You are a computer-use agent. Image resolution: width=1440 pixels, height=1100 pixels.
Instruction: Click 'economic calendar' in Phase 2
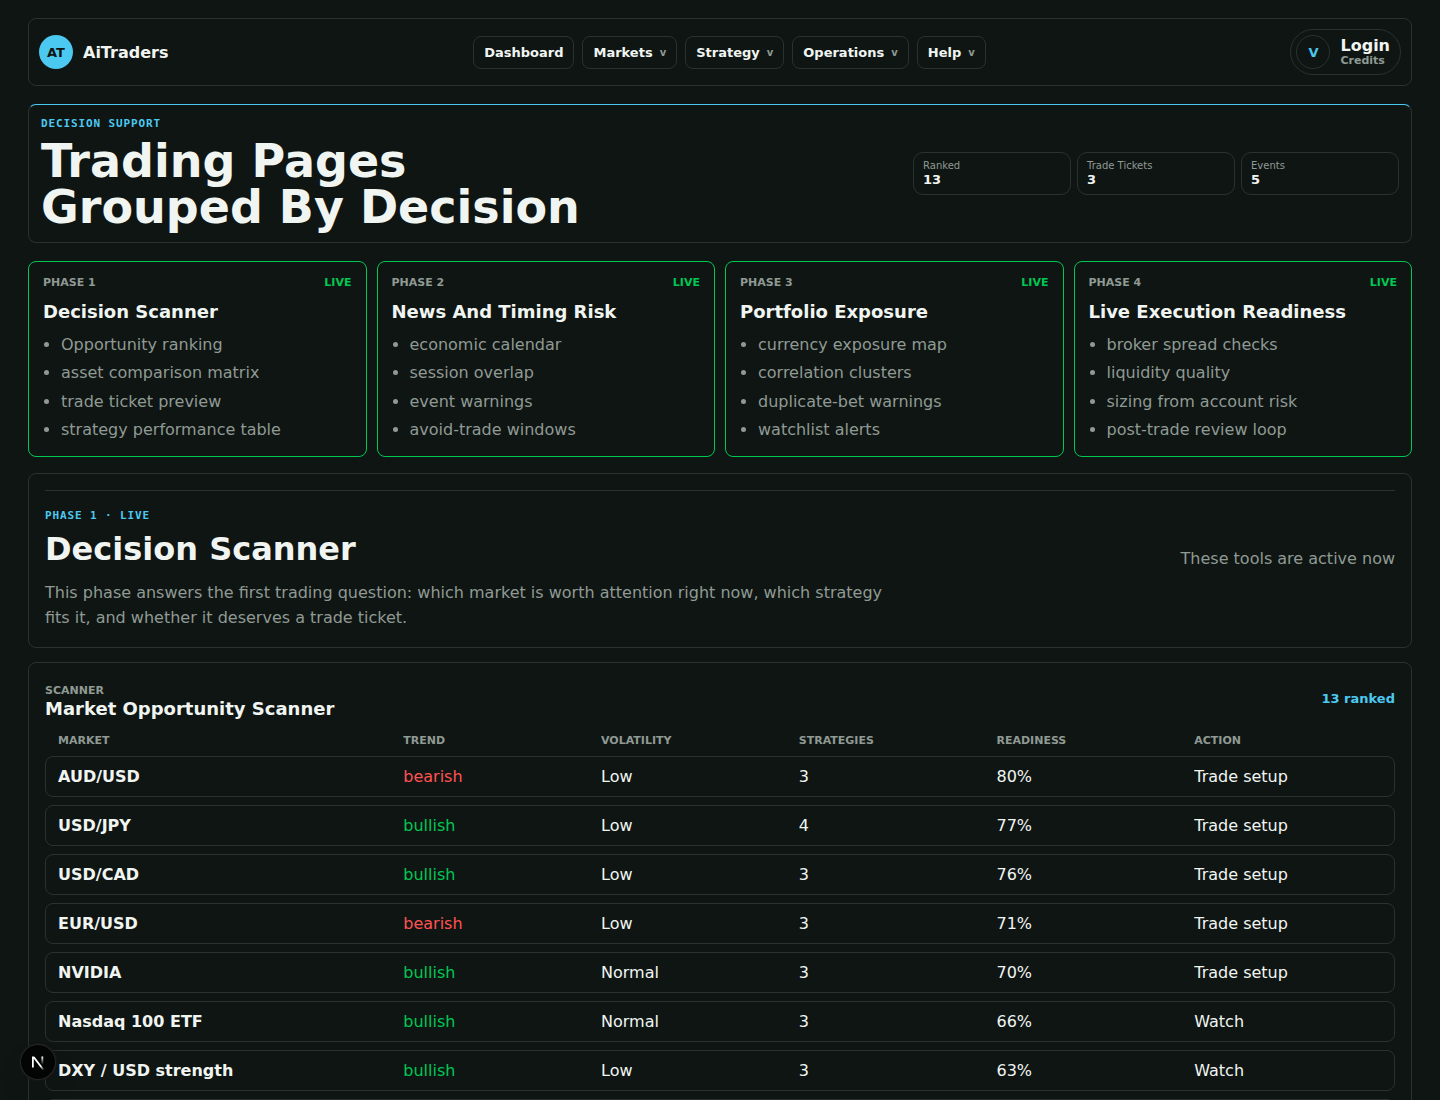click(485, 344)
